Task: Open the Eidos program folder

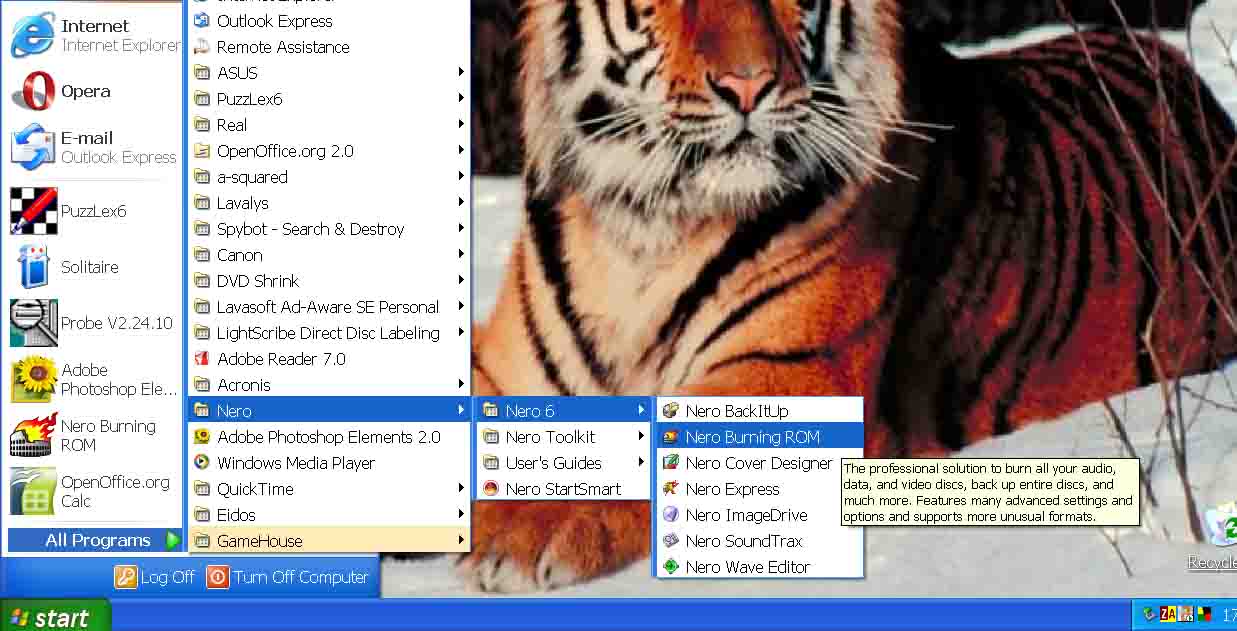Action: click(x=329, y=515)
